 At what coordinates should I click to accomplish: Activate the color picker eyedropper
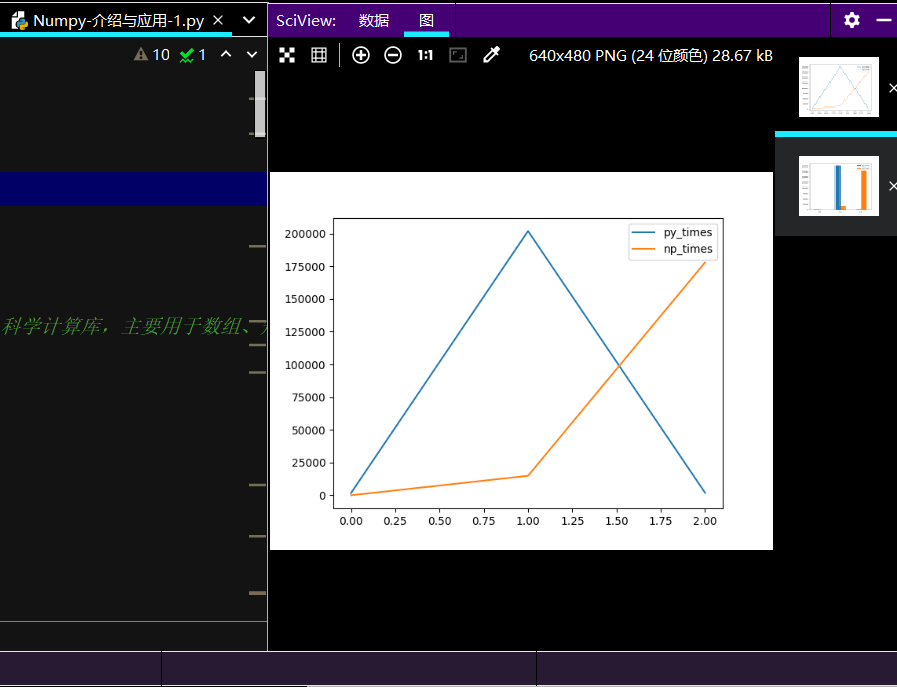coord(491,55)
